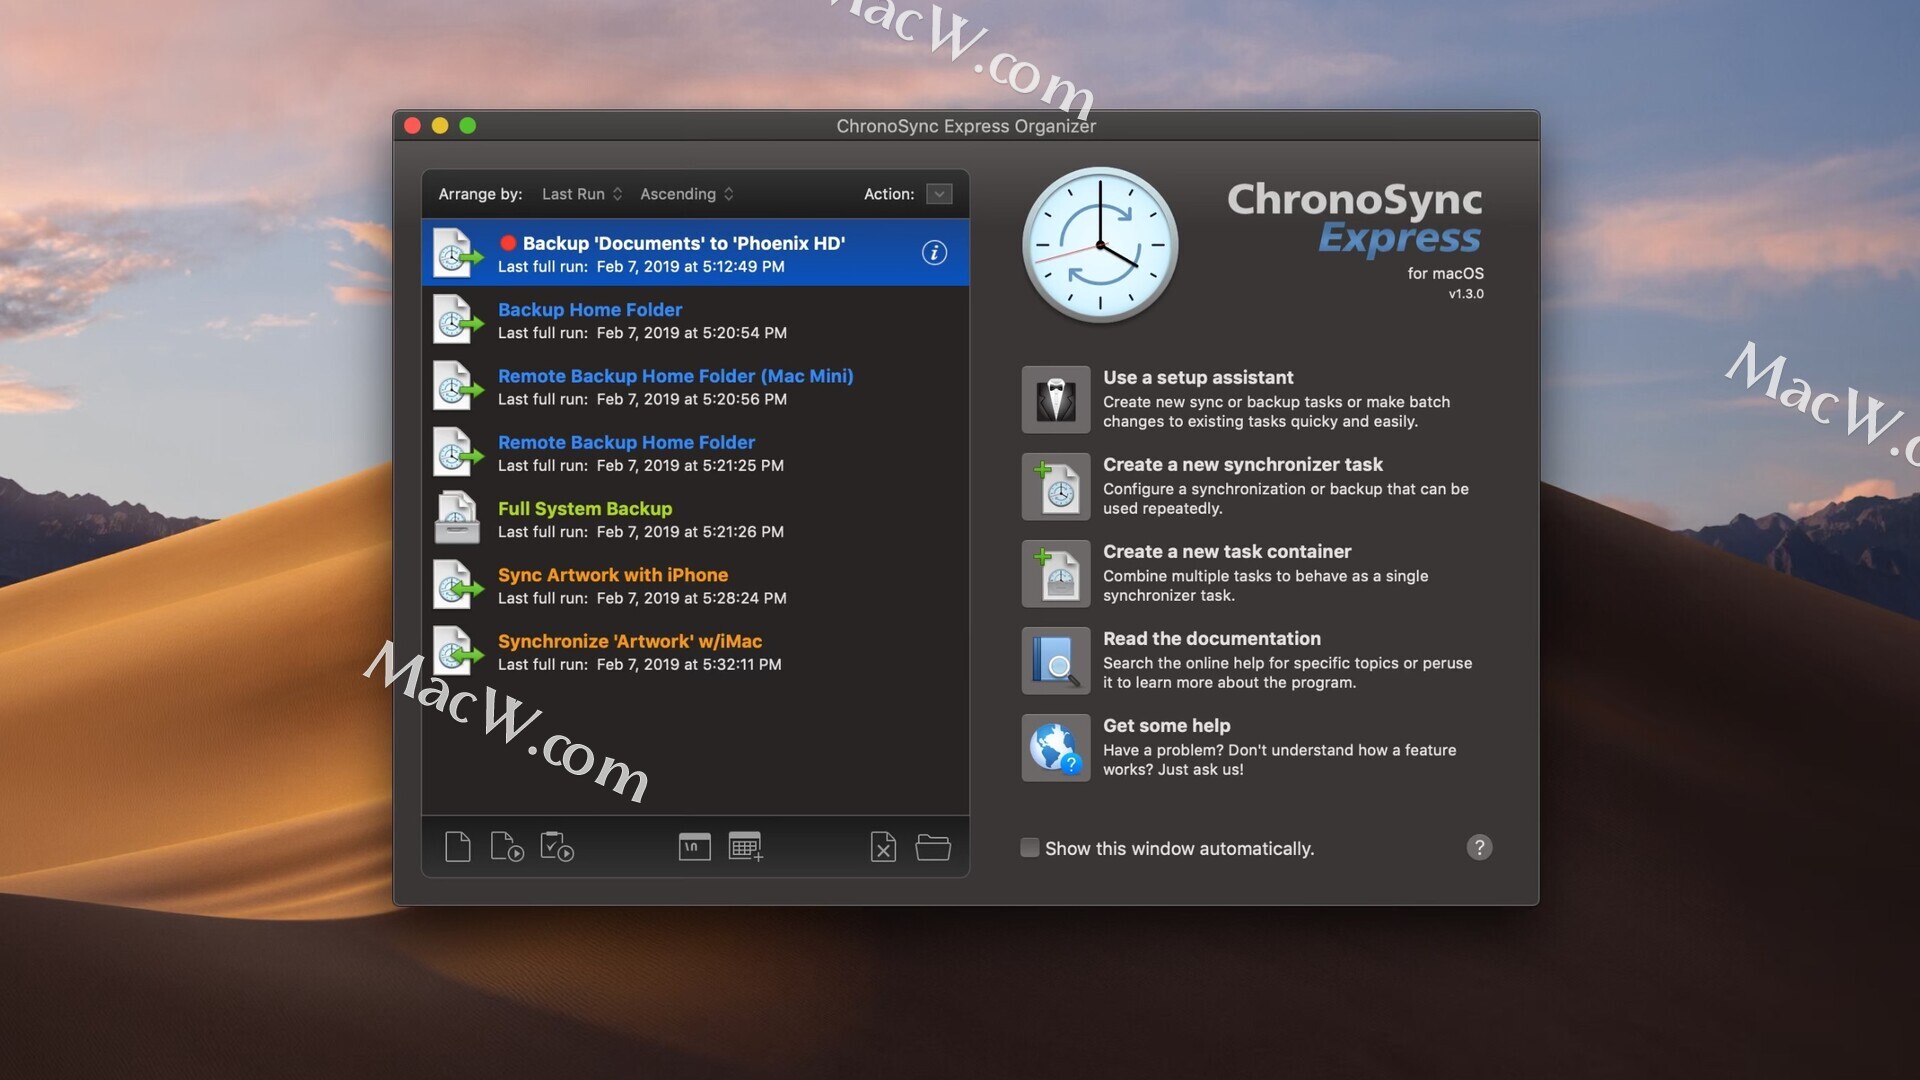Open the 'Last Run' arrange-by dropdown
The width and height of the screenshot is (1920, 1080).
[x=582, y=194]
